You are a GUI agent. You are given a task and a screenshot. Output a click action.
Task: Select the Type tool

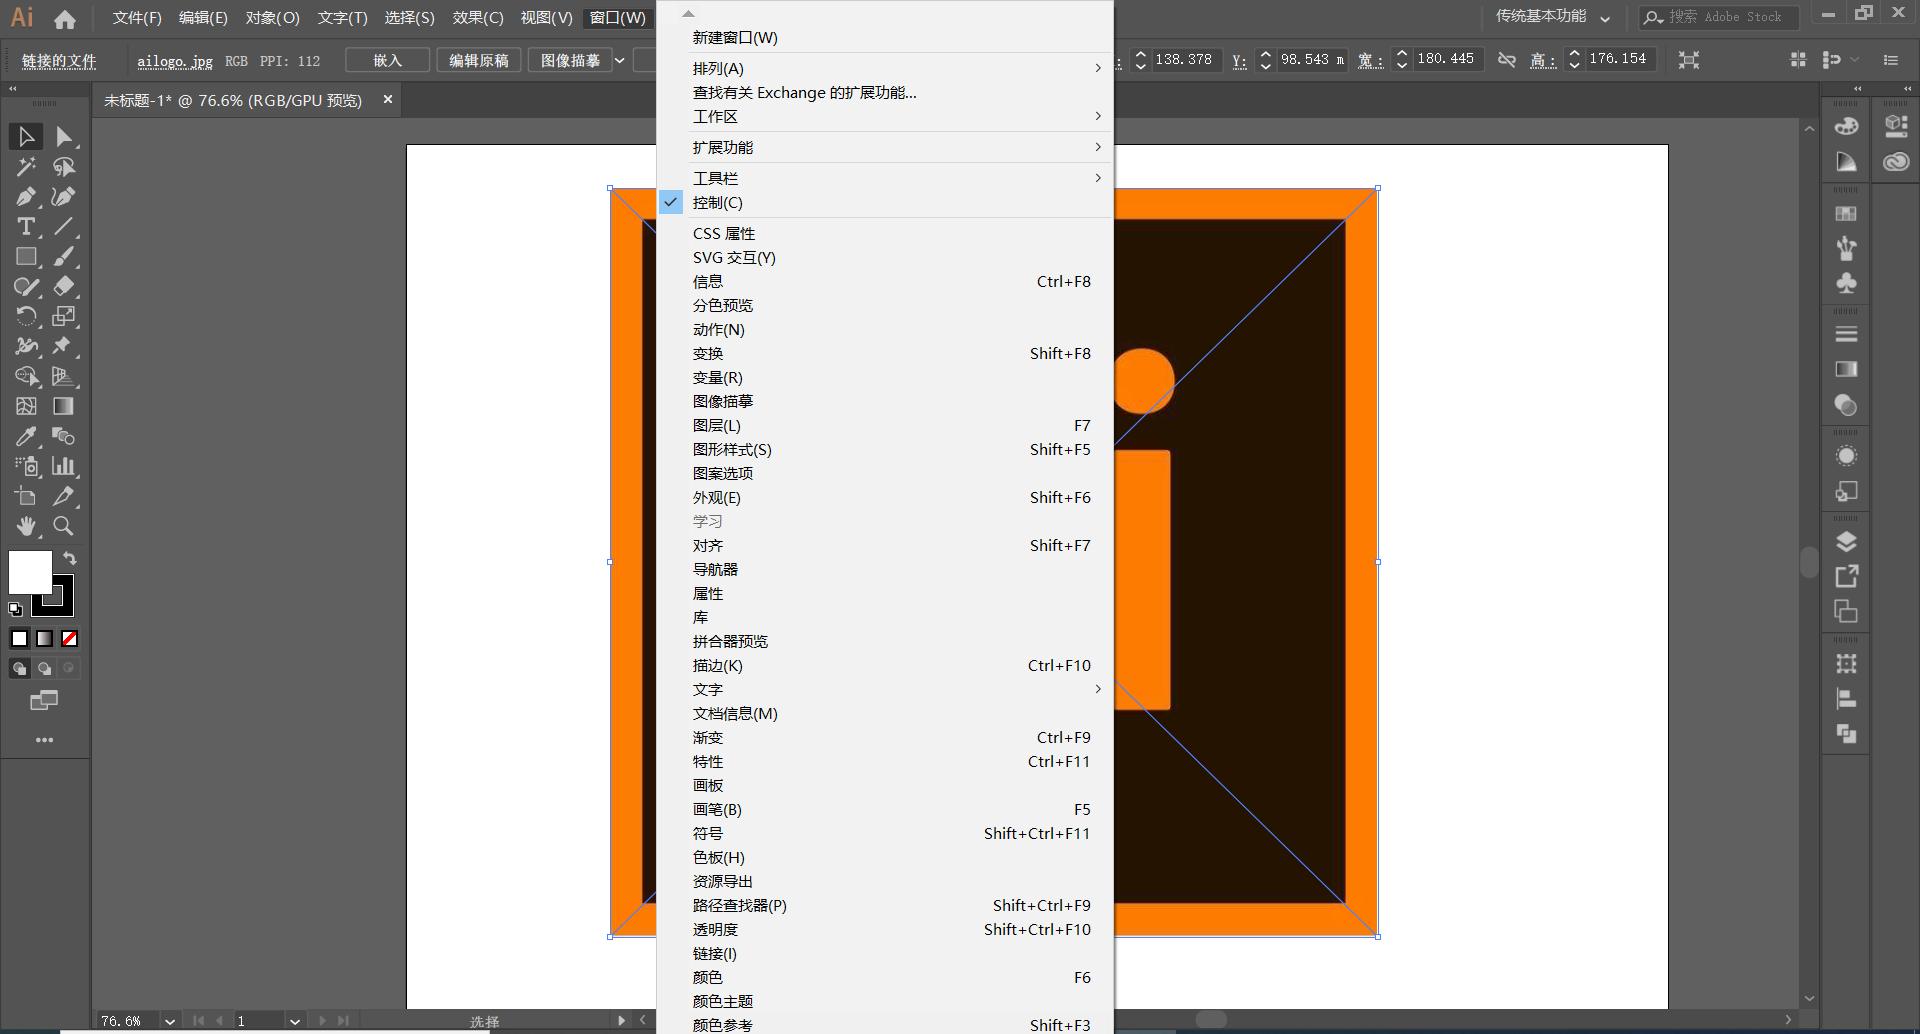tap(25, 227)
